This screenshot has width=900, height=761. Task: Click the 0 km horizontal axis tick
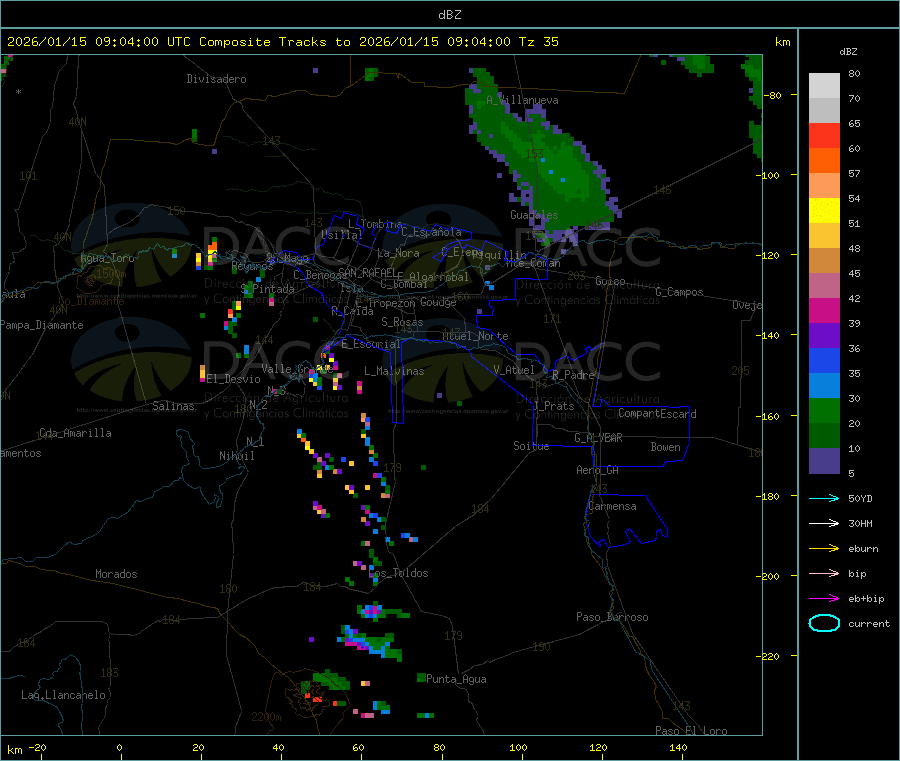coord(120,747)
